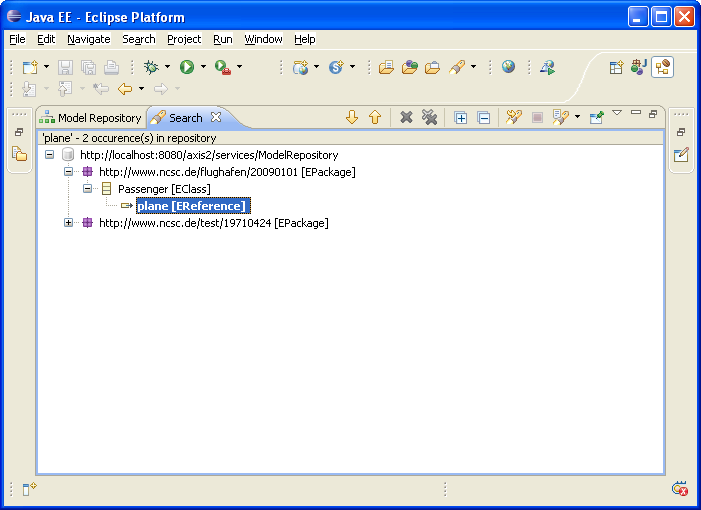Image resolution: width=701 pixels, height=510 pixels.
Task: Close the Search view tab
Action: click(216, 117)
